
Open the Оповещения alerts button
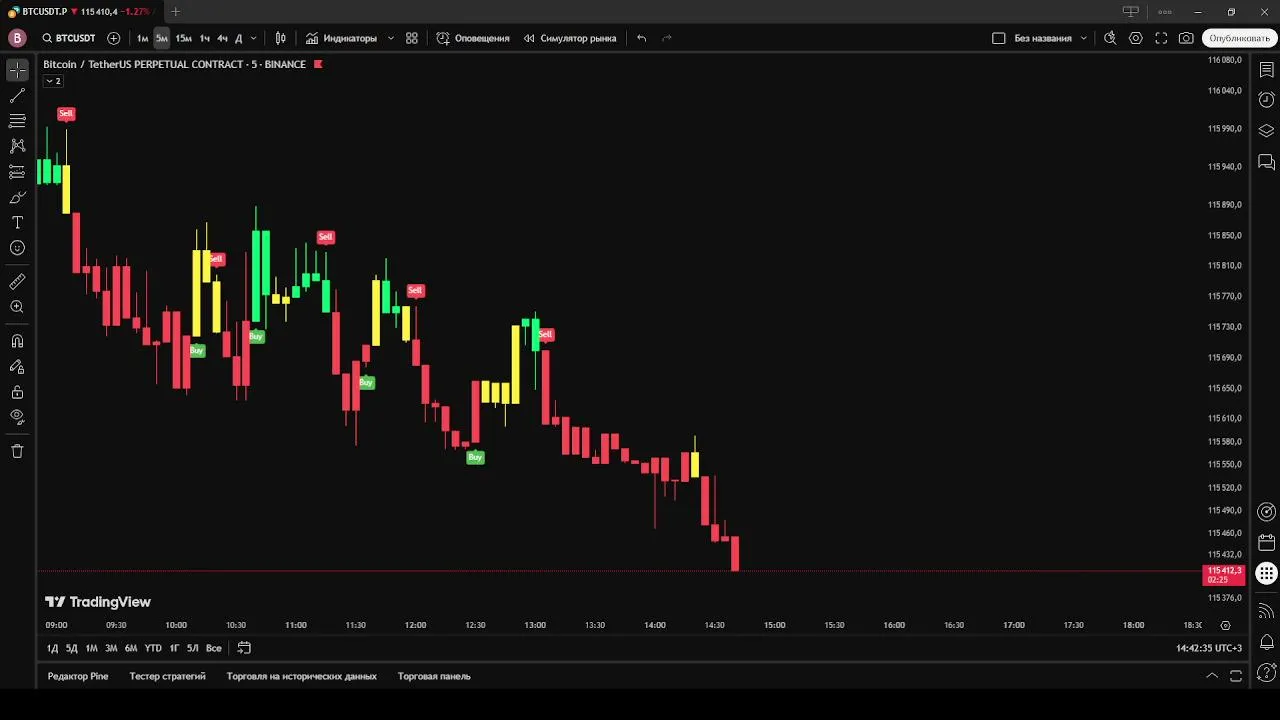473,38
